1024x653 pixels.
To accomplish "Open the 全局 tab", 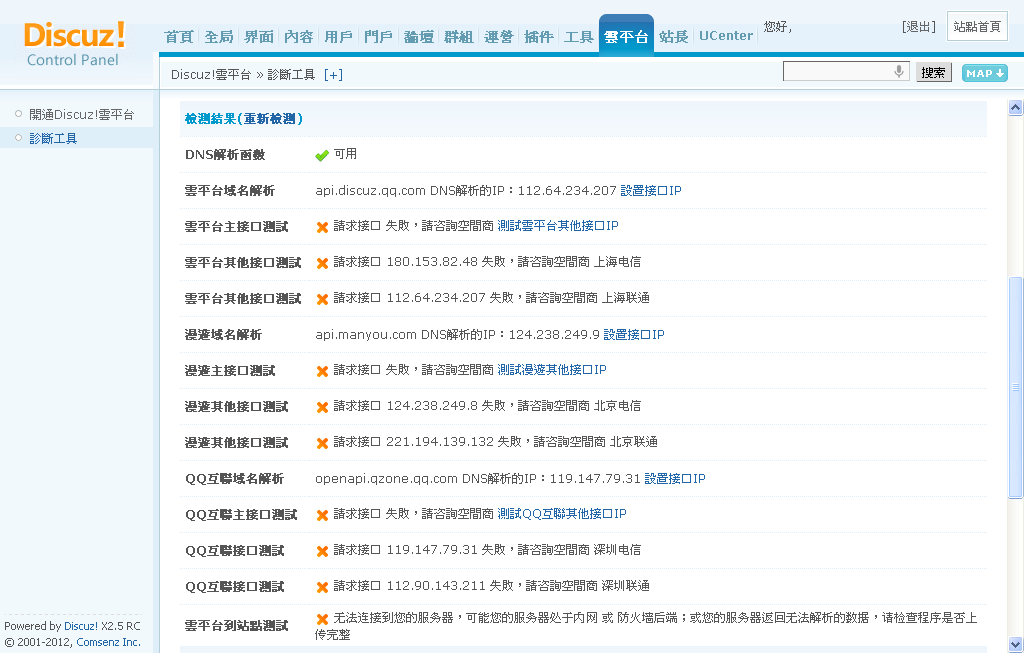I will tap(219, 37).
